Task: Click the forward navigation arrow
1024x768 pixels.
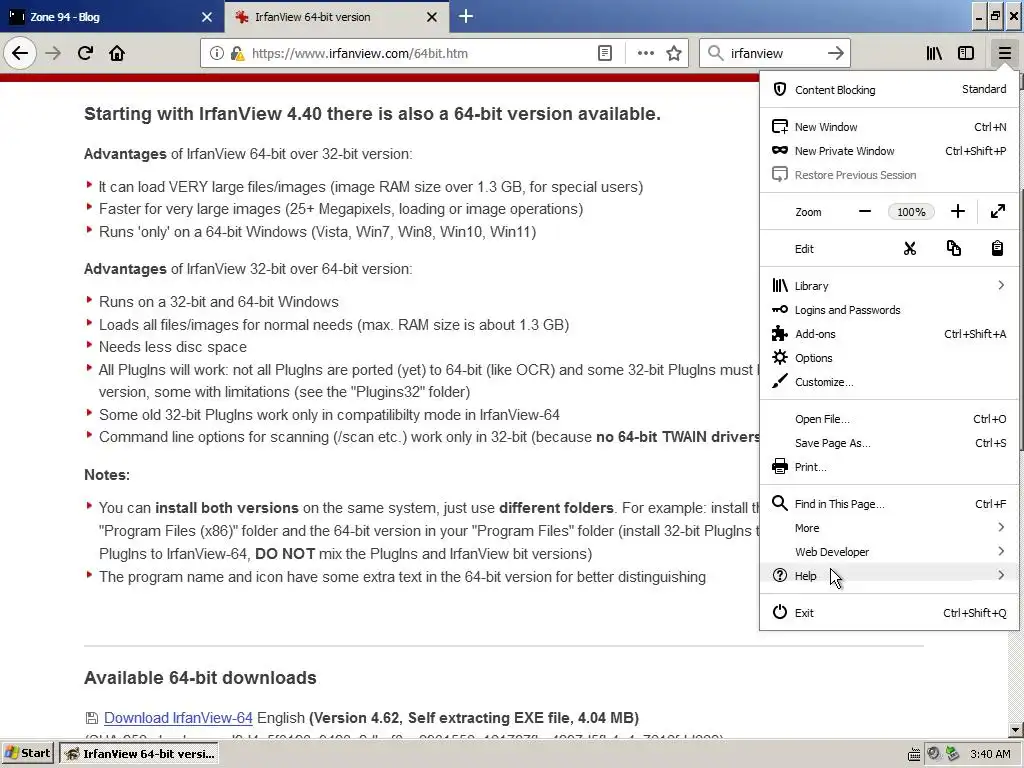Action: pyautogui.click(x=53, y=53)
